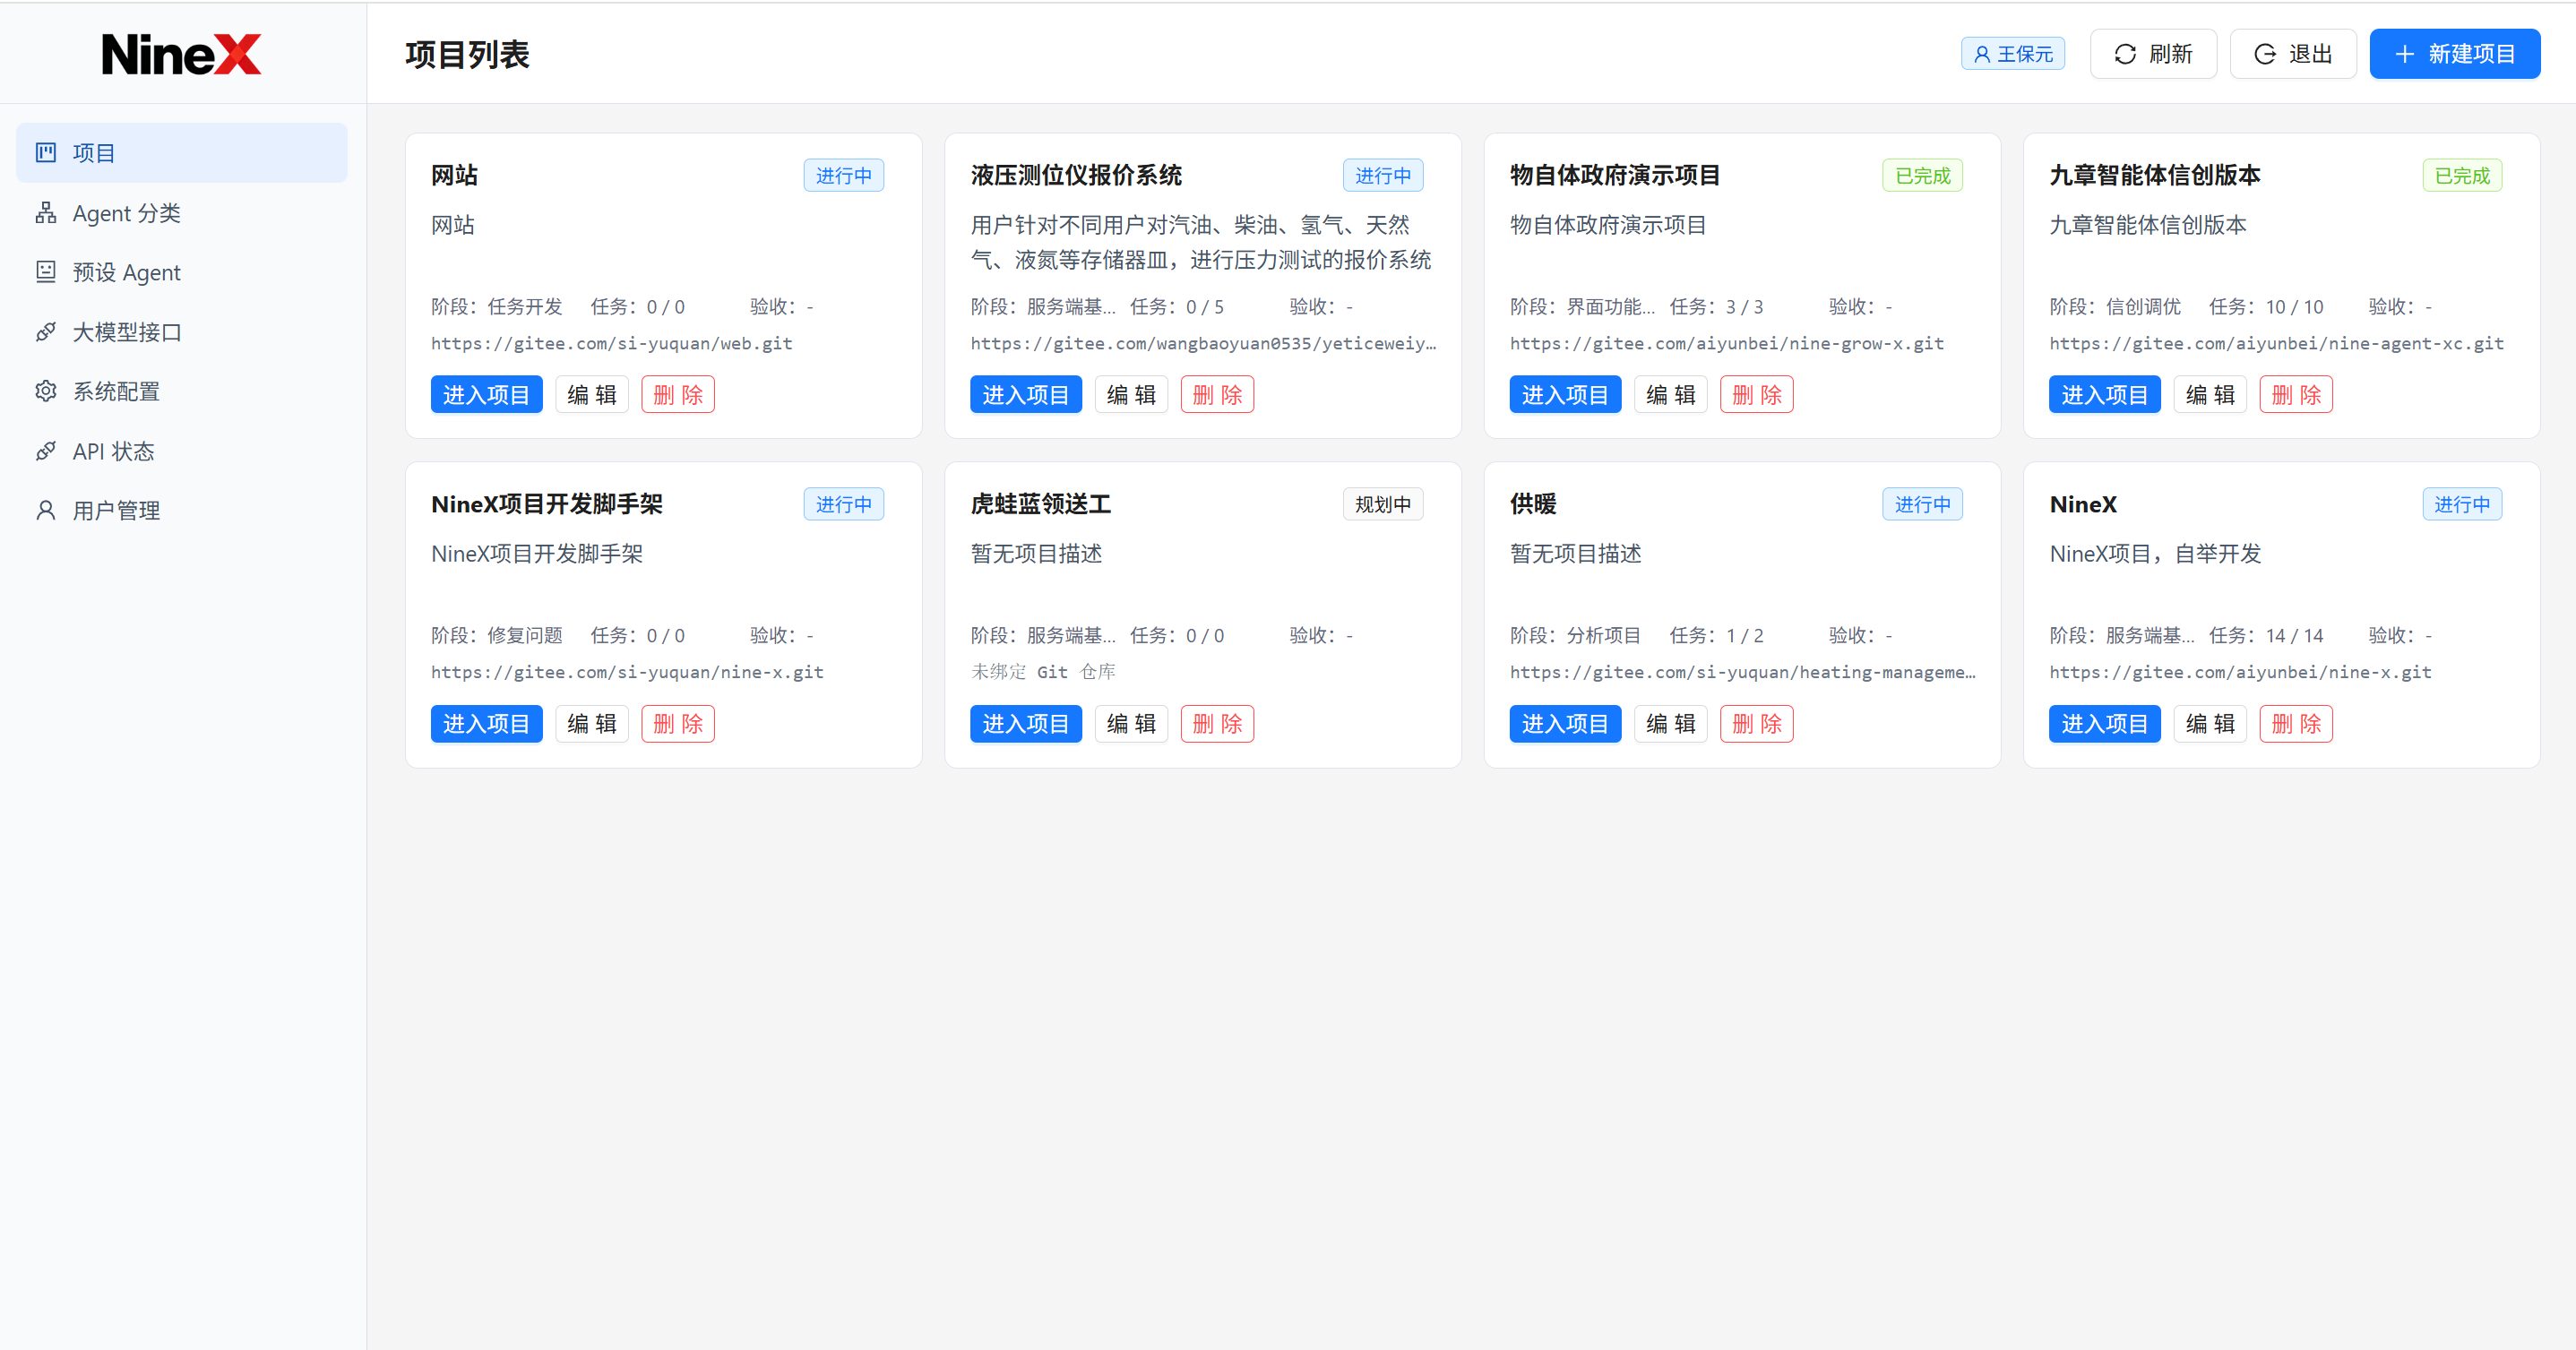
Task: Click the 未绑定 Git 仓库 text
Action: (x=1043, y=672)
